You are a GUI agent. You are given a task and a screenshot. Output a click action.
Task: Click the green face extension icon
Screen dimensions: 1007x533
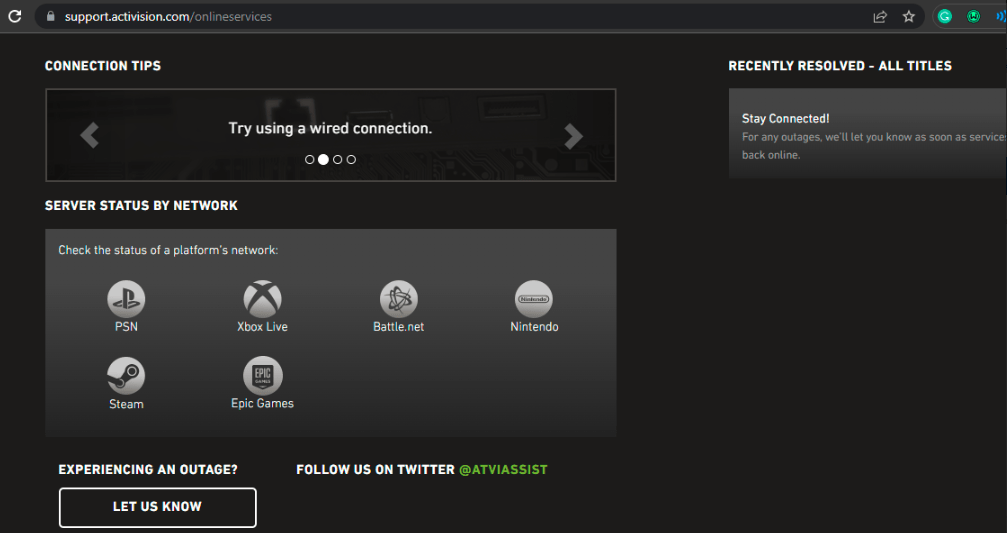pos(974,17)
